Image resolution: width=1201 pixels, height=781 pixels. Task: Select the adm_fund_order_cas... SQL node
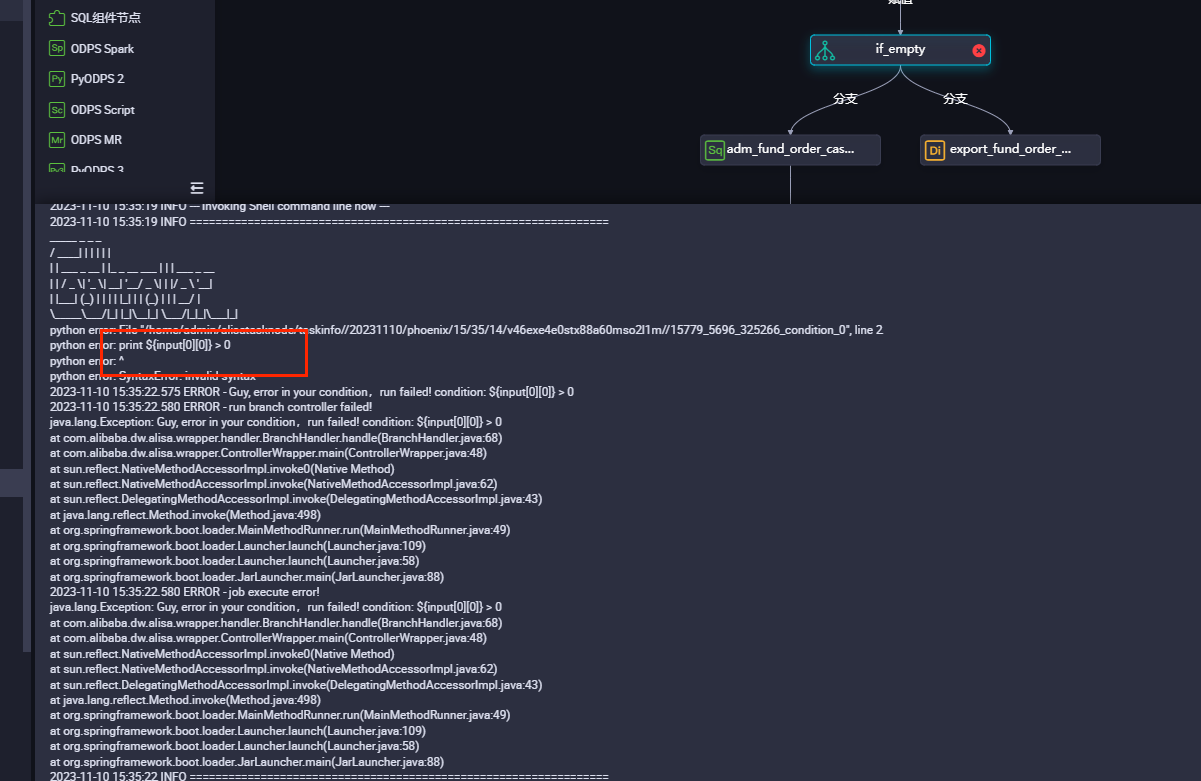tap(790, 150)
